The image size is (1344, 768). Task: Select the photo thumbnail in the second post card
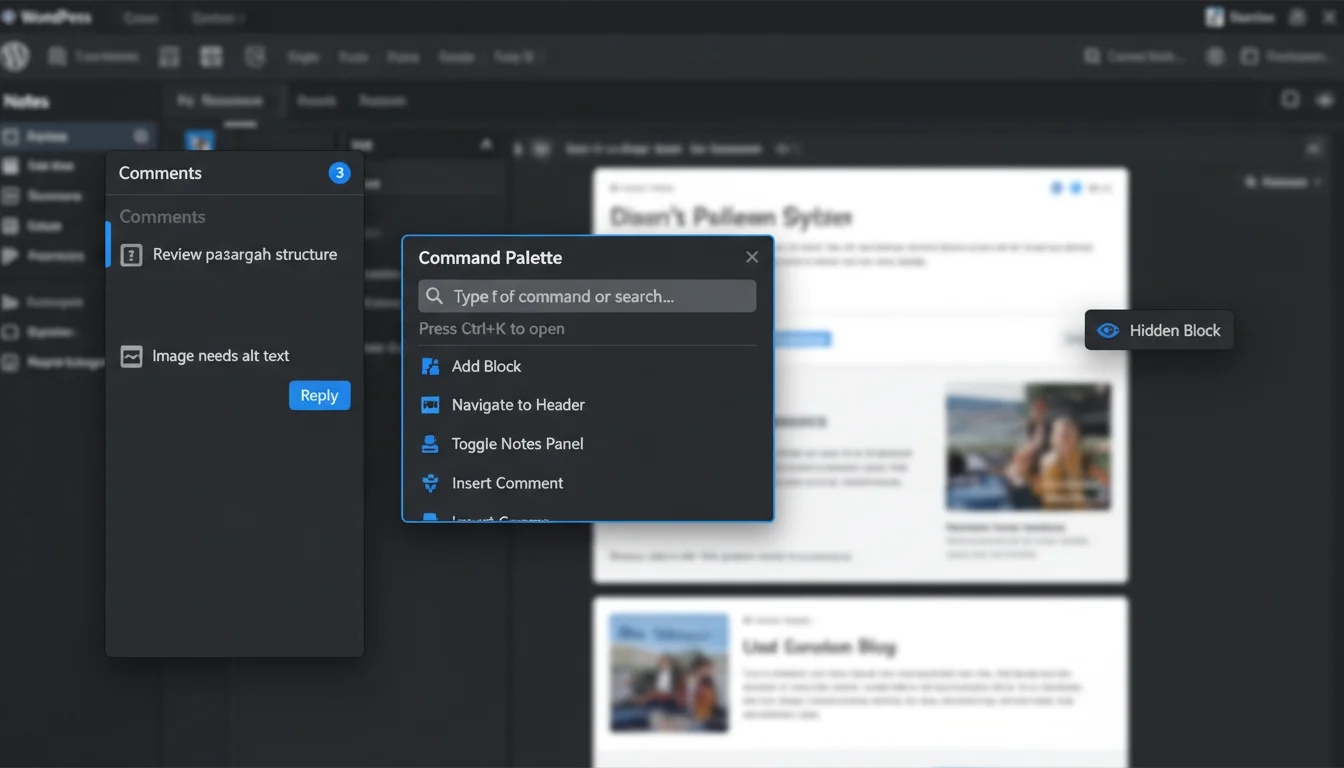pyautogui.click(x=669, y=673)
